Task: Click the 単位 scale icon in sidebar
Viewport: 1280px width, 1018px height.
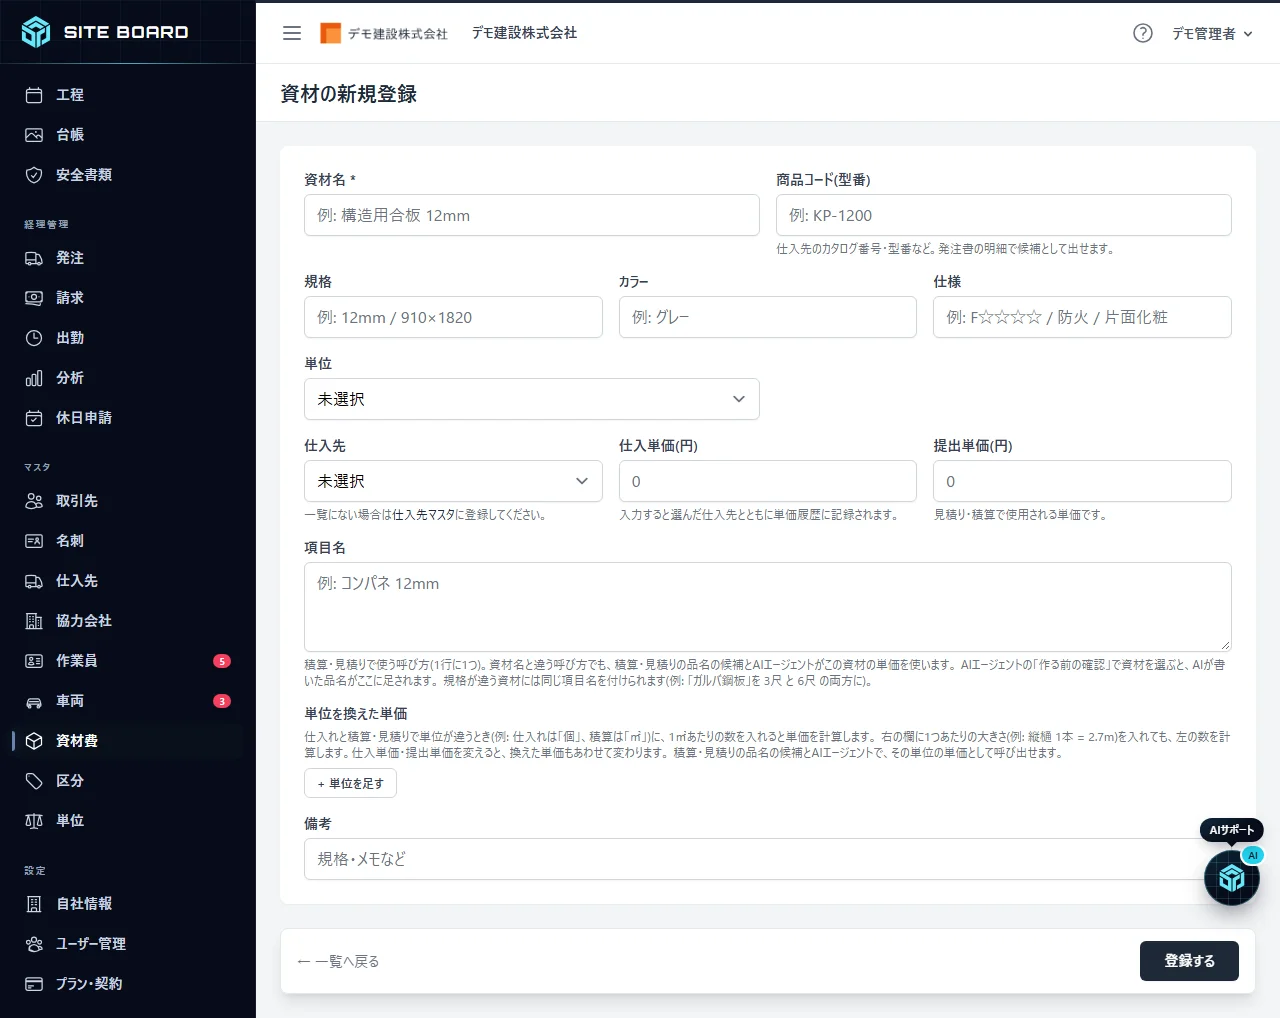Action: click(34, 821)
